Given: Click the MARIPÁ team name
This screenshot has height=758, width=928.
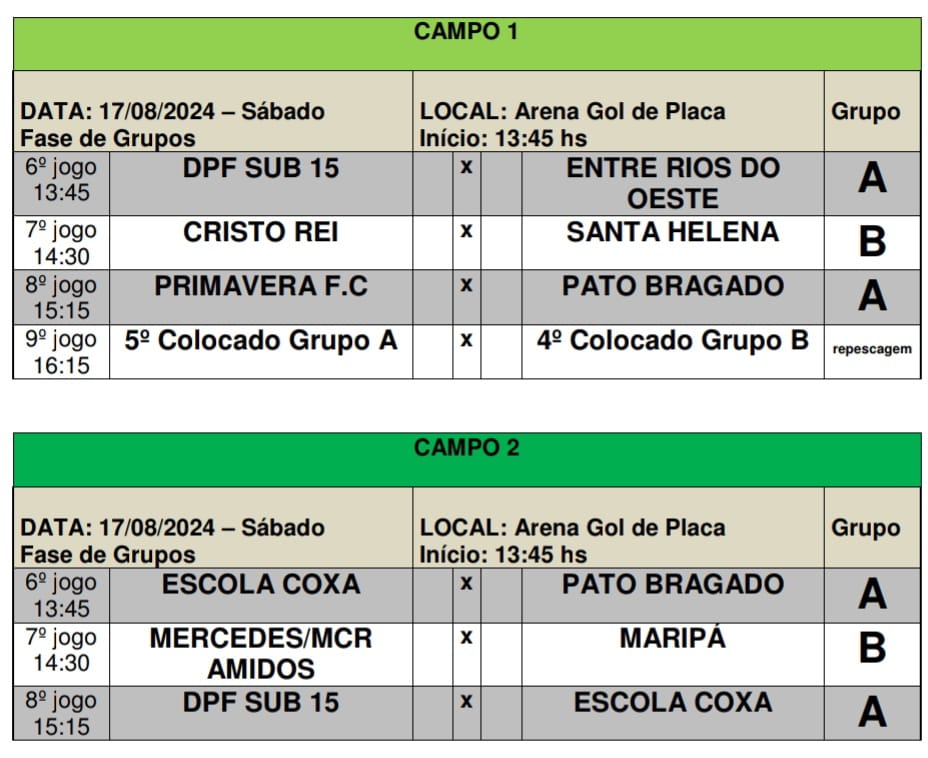Looking at the screenshot, I should tap(672, 638).
